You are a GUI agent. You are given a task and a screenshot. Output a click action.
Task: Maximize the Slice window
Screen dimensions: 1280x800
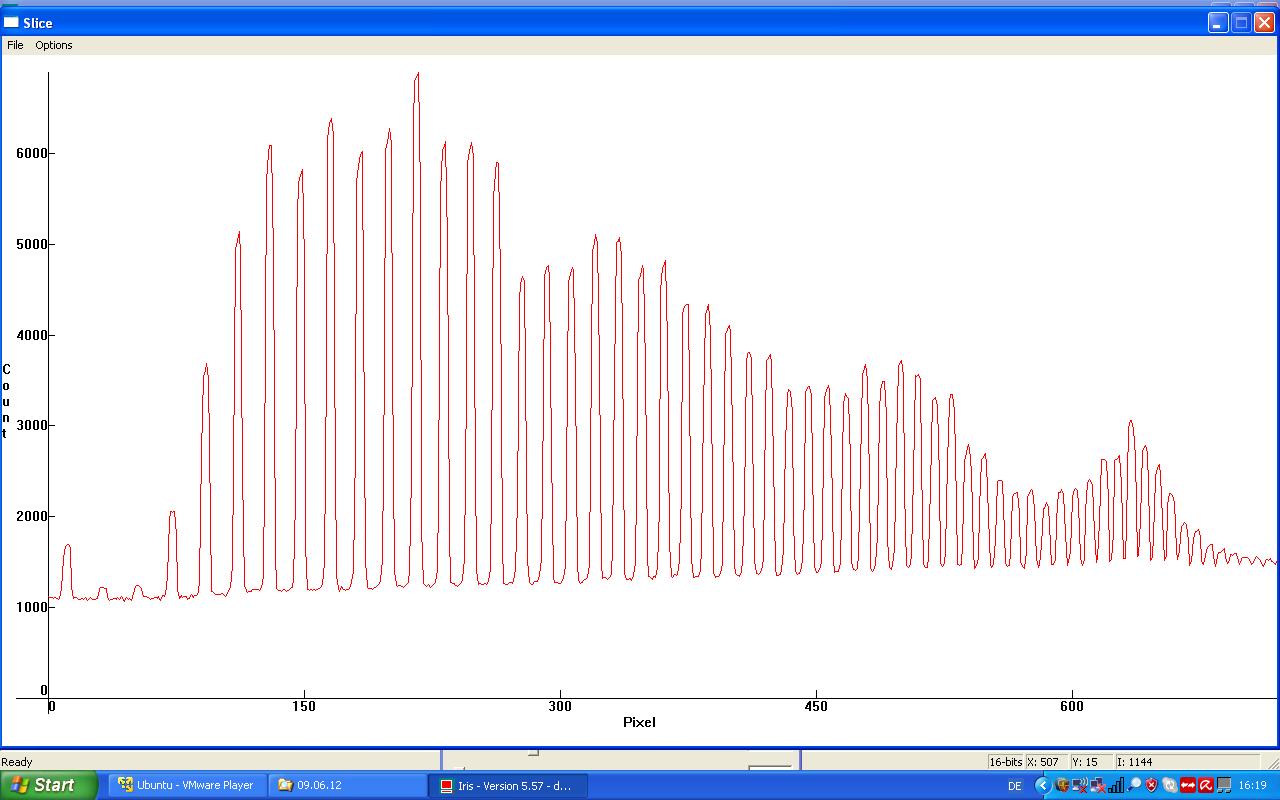click(1241, 23)
